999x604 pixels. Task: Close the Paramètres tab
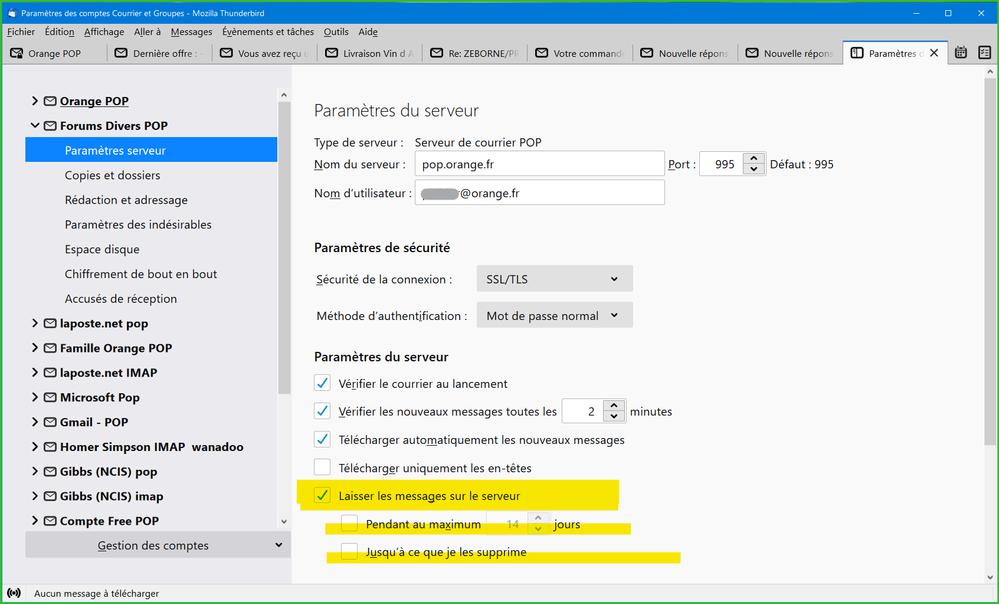point(934,54)
